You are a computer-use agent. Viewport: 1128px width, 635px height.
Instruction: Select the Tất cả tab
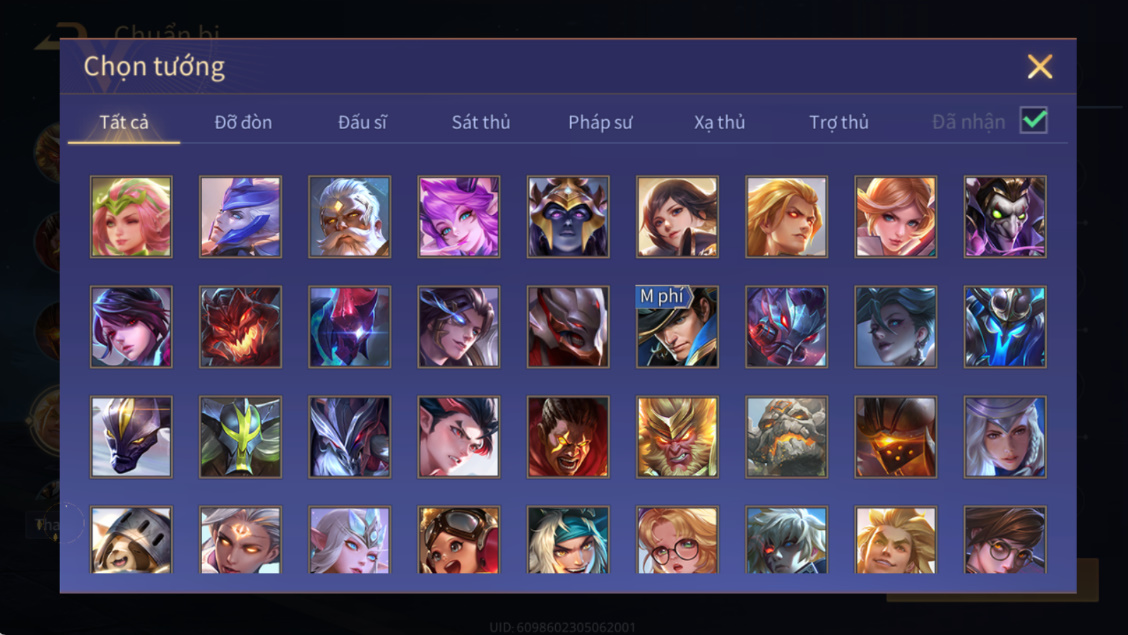124,122
